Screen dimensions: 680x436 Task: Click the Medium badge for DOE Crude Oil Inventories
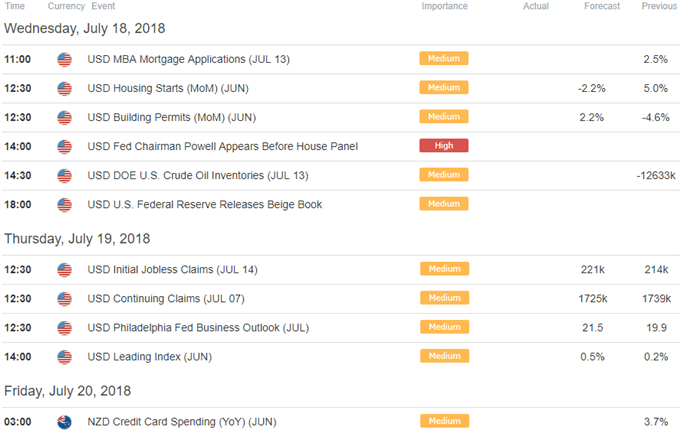444,175
